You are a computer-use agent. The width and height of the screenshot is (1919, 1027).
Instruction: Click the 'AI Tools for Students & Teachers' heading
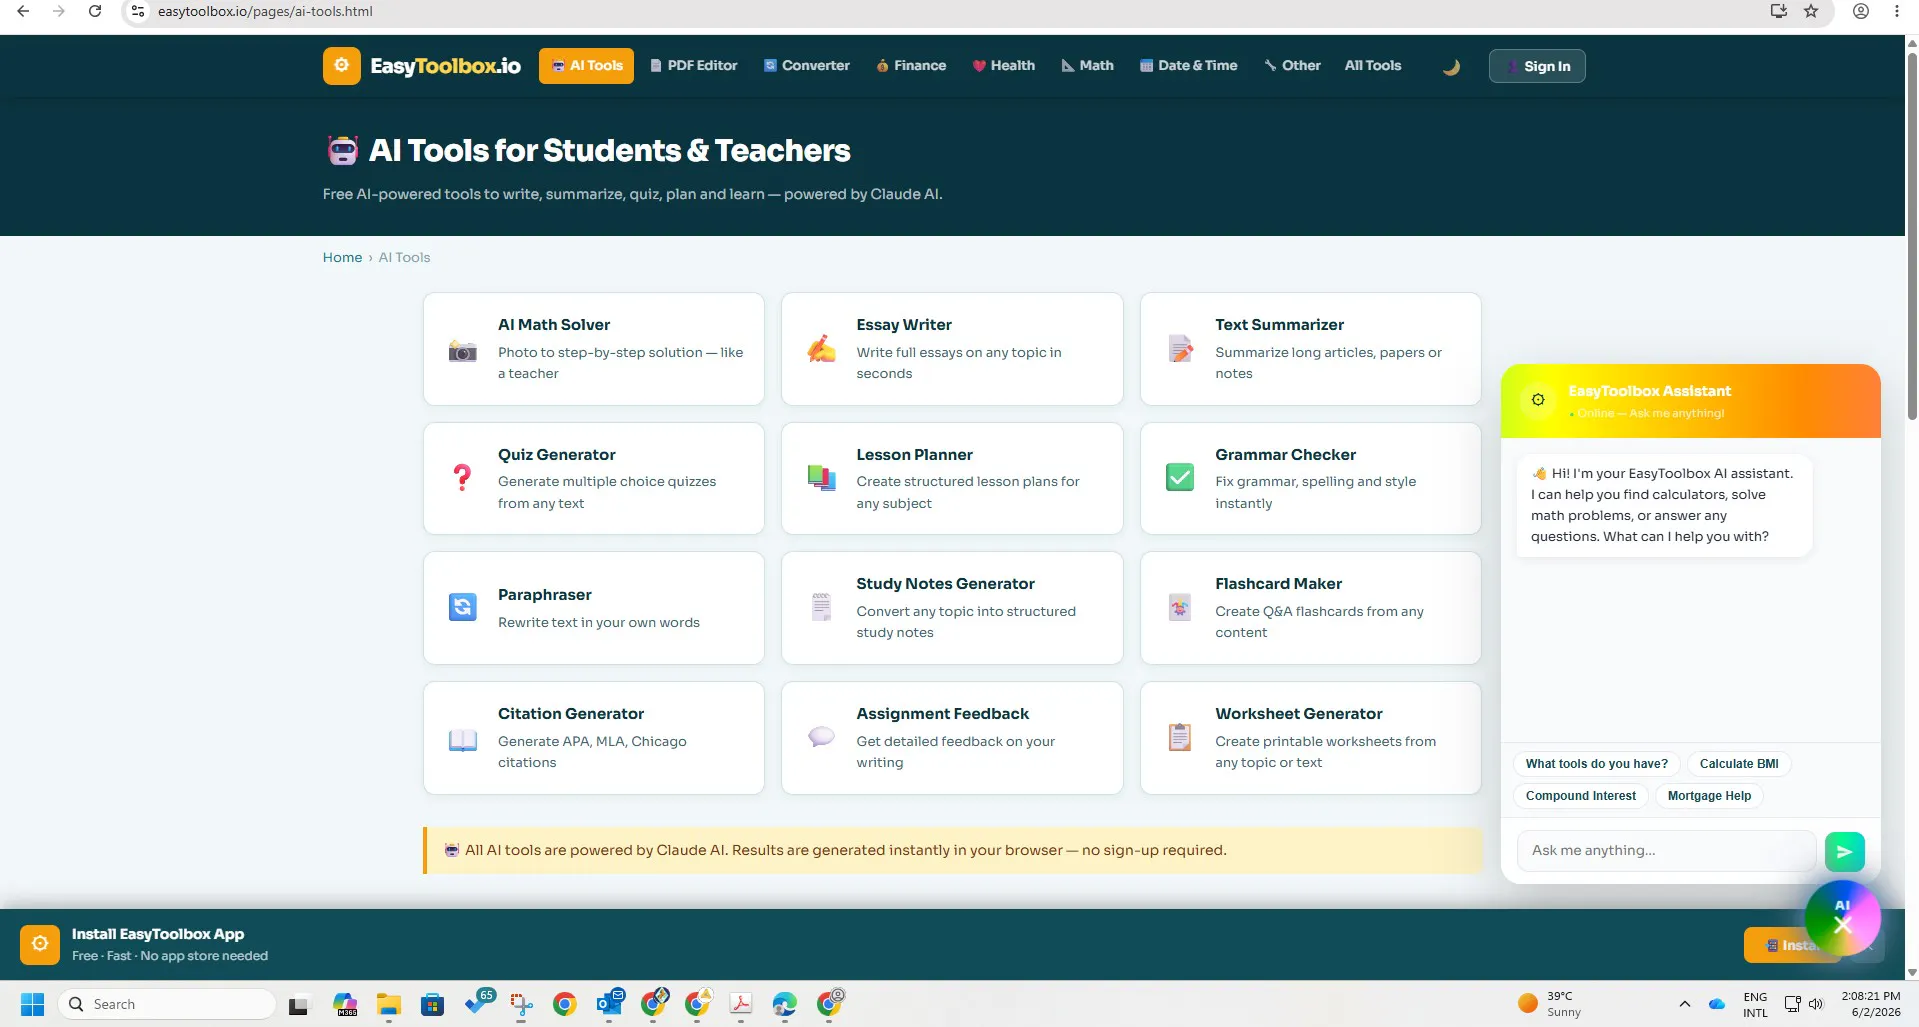609,151
